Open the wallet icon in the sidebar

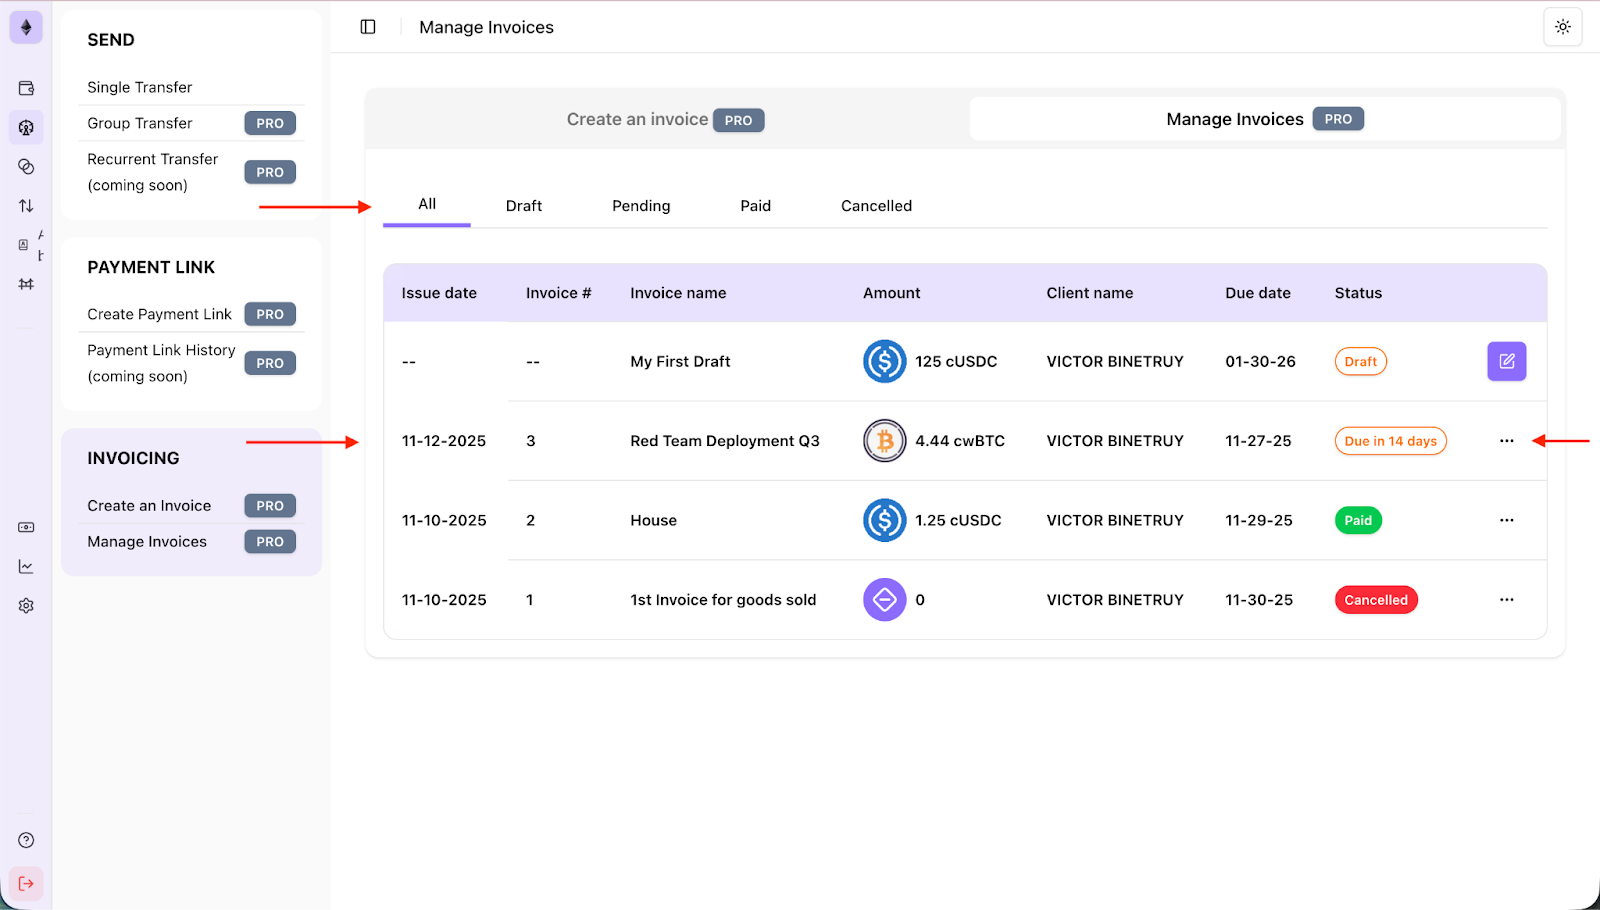tap(26, 88)
